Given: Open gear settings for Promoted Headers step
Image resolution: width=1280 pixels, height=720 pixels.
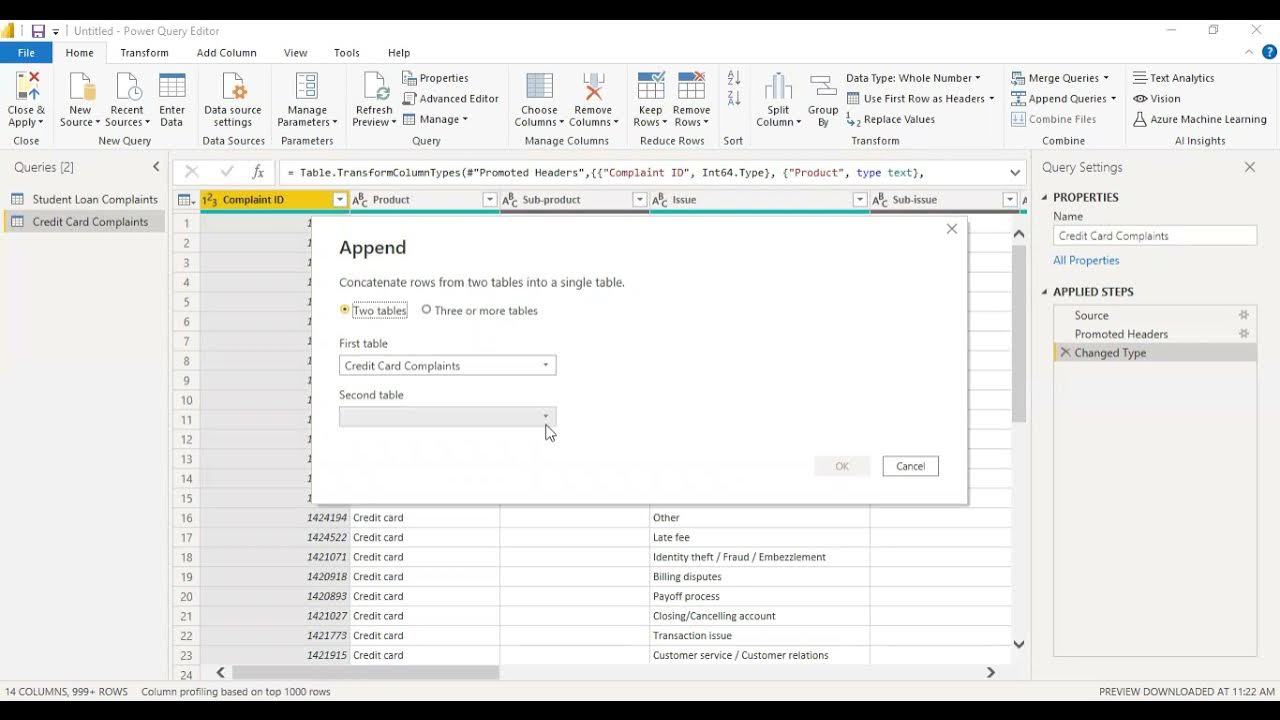Looking at the screenshot, I should tap(1244, 334).
